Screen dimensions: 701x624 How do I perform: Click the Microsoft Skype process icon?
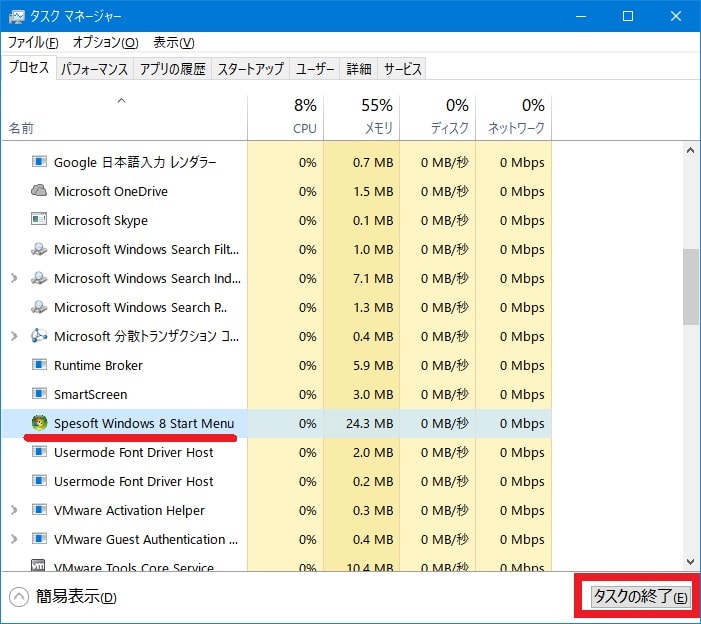(x=39, y=219)
